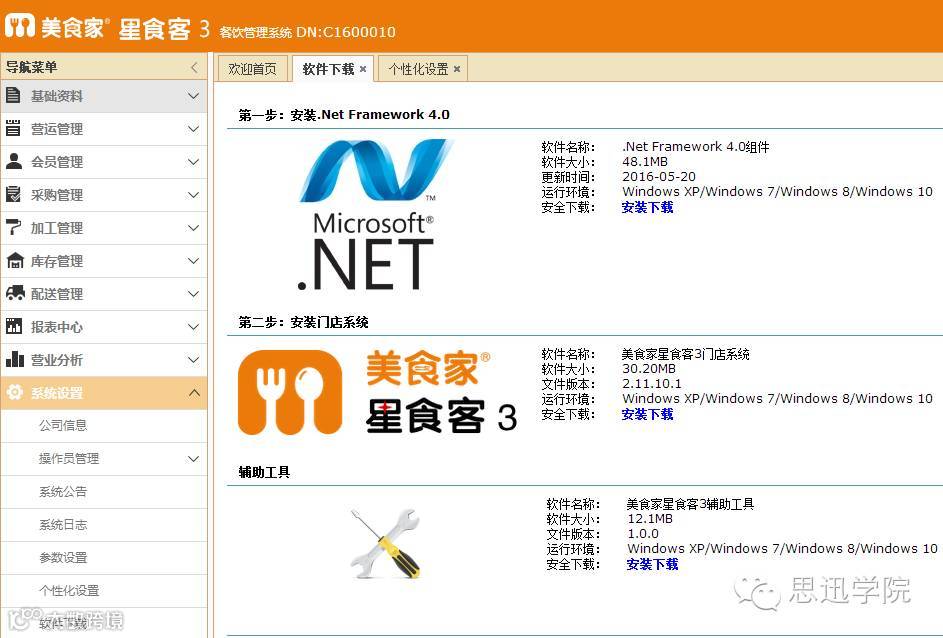
Task: Click the 导航菜单 panel title
Action: click(31, 67)
